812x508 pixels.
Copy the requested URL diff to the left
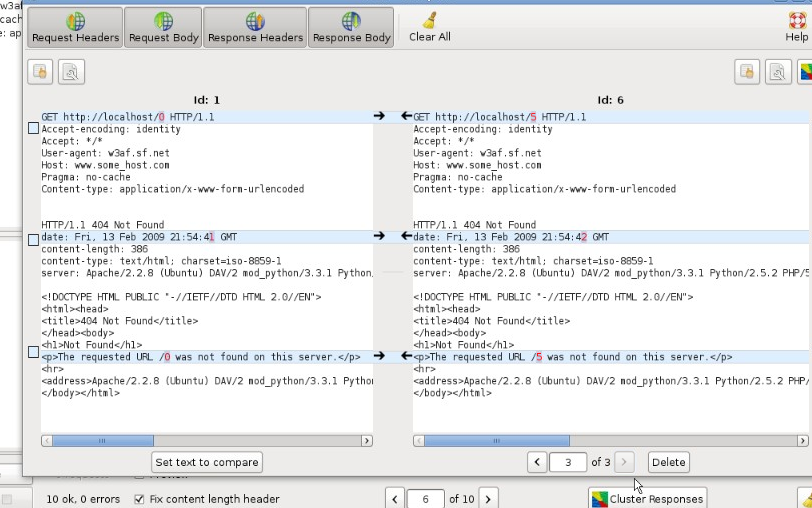pos(407,356)
